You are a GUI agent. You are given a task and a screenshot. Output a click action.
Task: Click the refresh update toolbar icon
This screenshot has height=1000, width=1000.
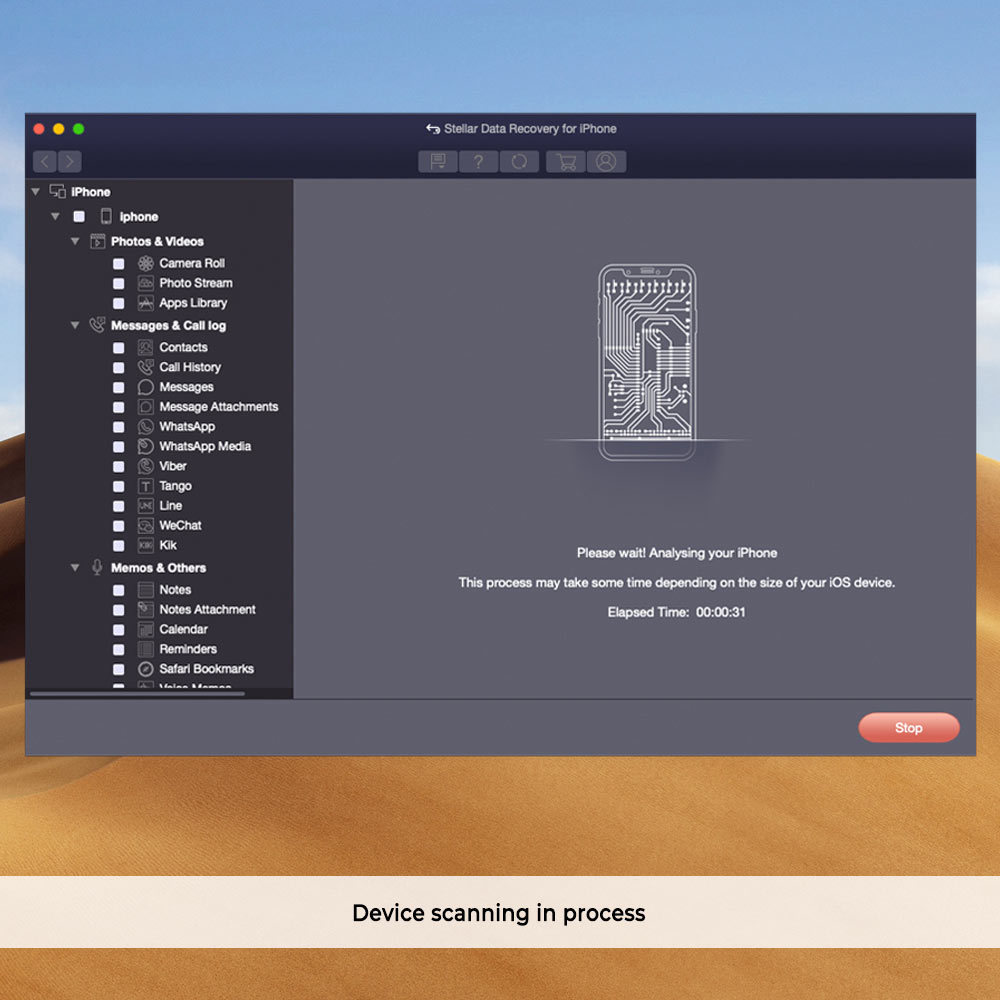pos(519,161)
